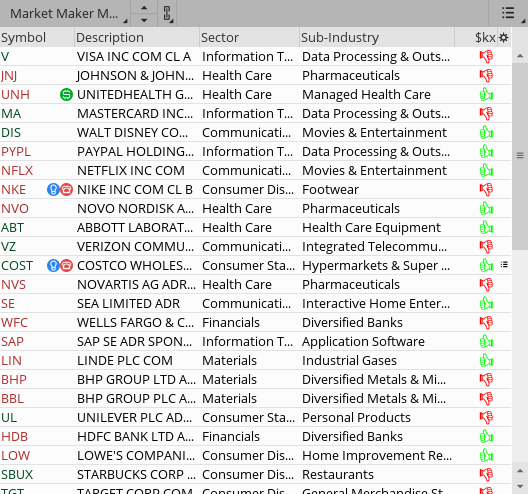
Task: Click the NIKE INC COM CL B description
Action: click(x=135, y=190)
